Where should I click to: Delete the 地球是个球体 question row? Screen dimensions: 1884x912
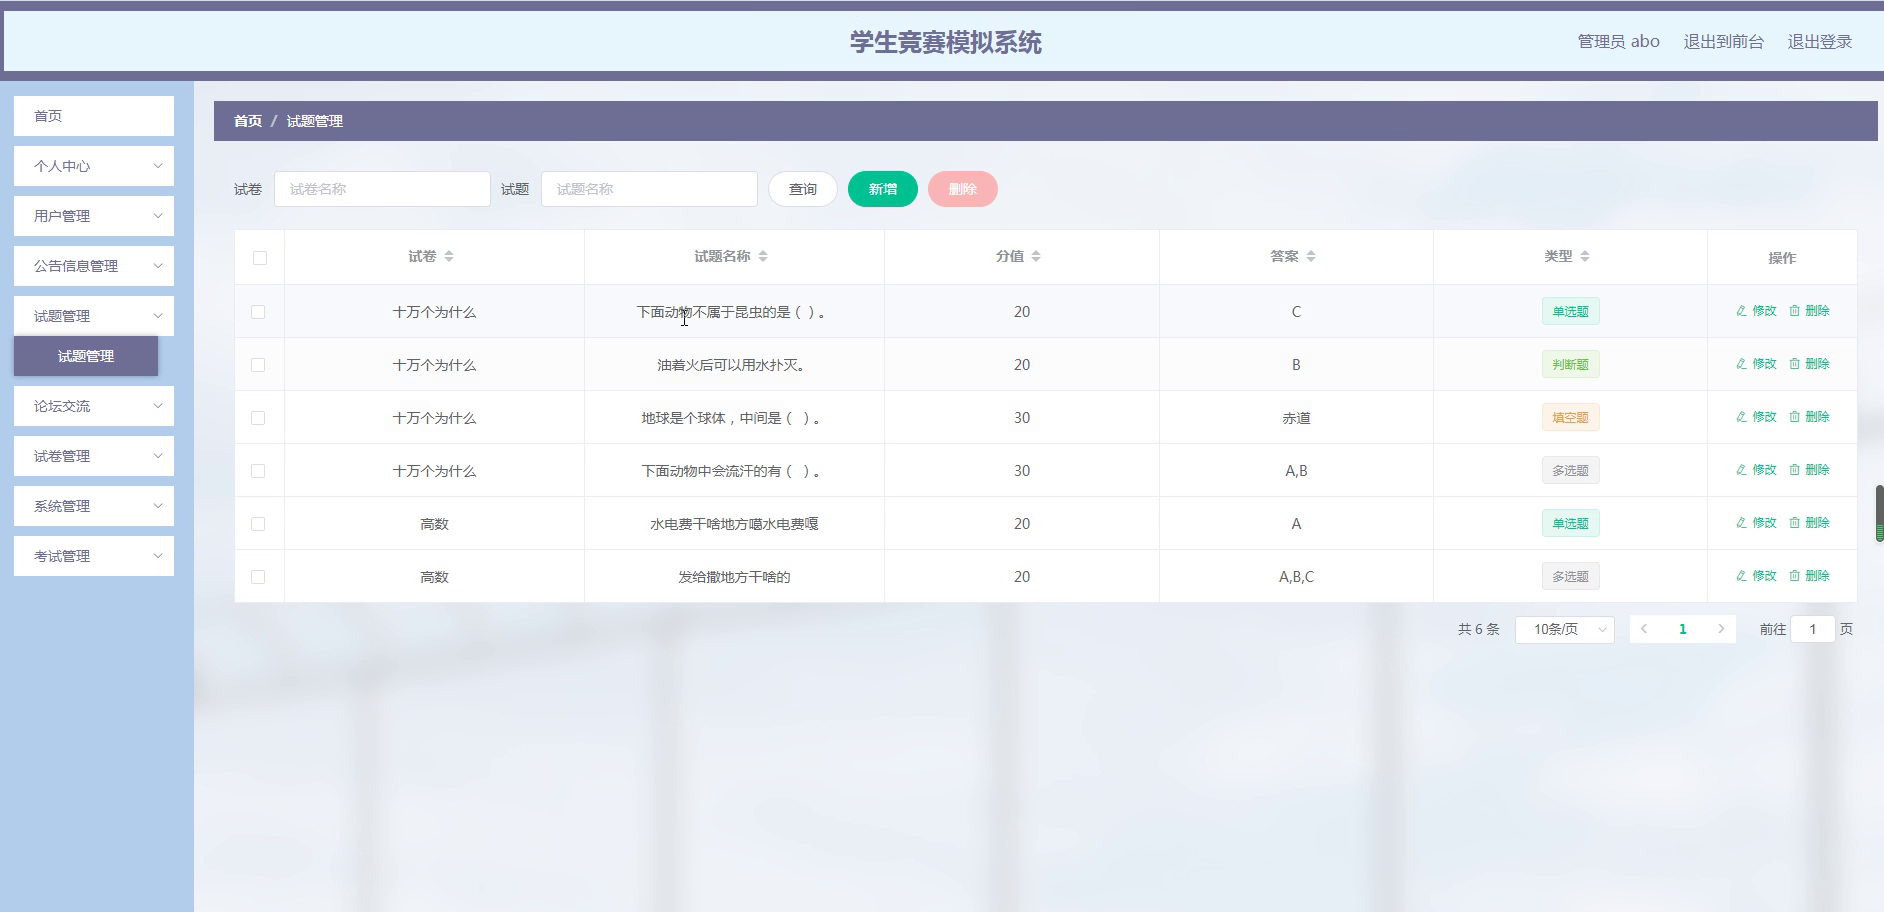pos(1809,417)
